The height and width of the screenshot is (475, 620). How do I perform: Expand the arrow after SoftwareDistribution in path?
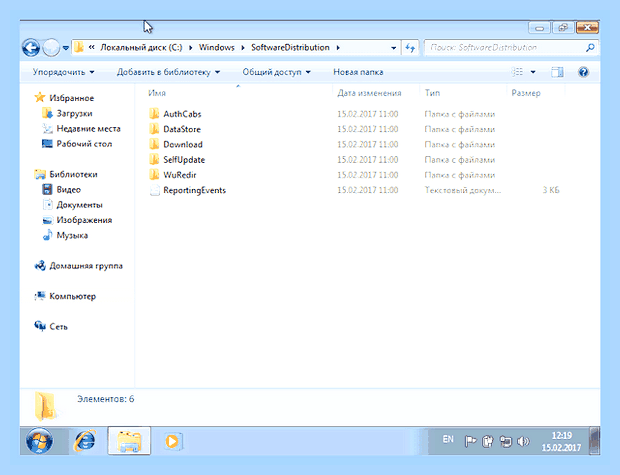click(338, 48)
